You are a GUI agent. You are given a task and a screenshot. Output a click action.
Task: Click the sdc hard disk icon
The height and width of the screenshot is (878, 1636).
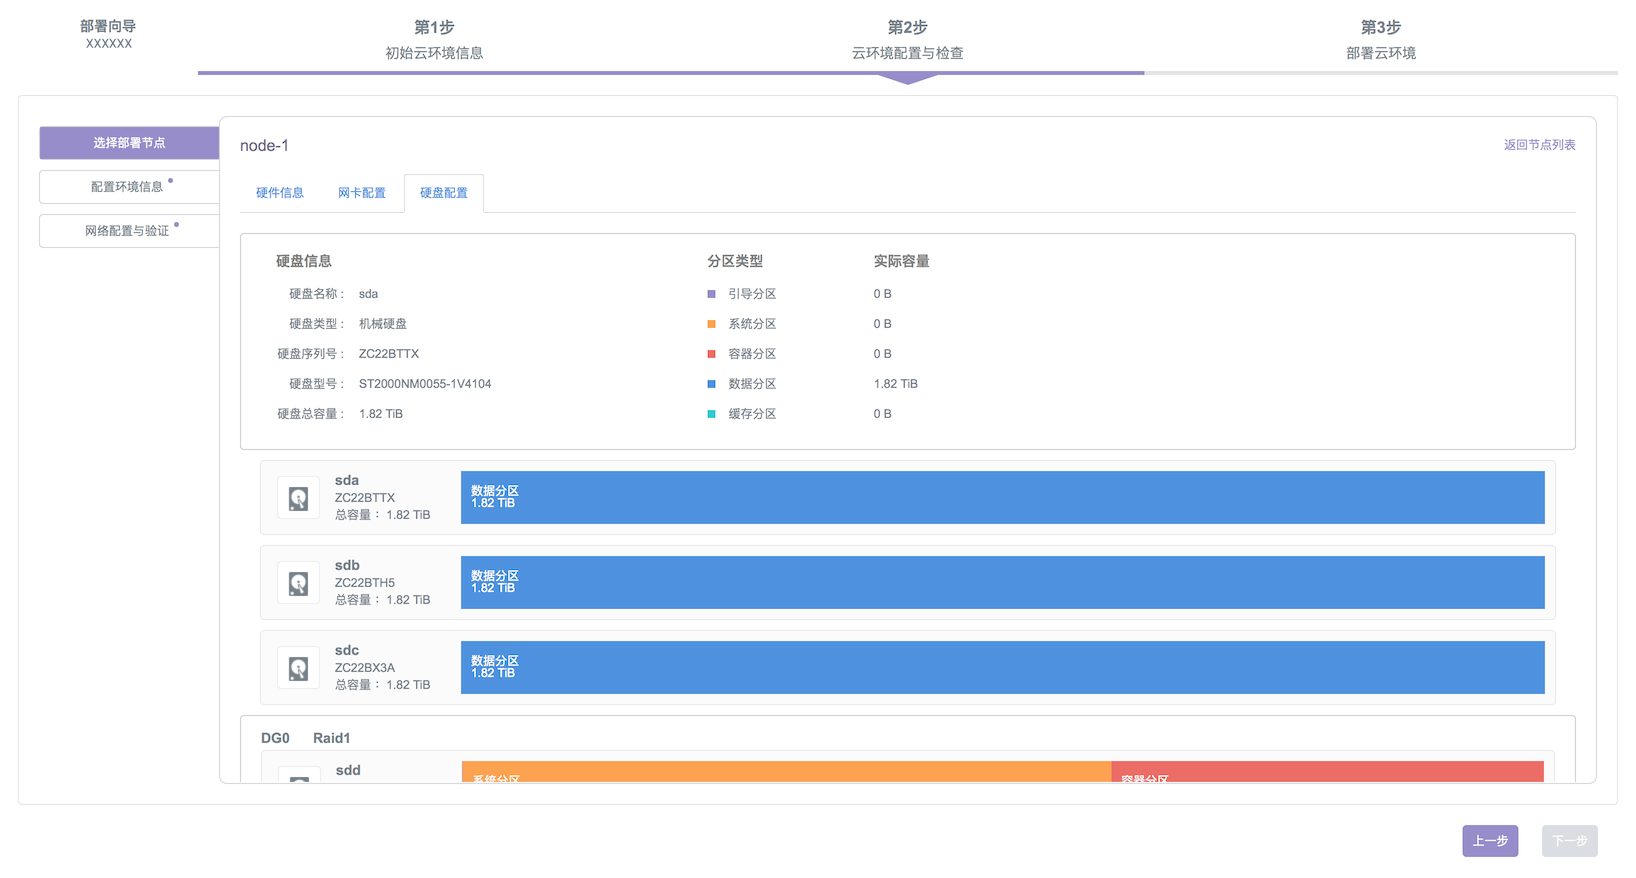pyautogui.click(x=298, y=668)
